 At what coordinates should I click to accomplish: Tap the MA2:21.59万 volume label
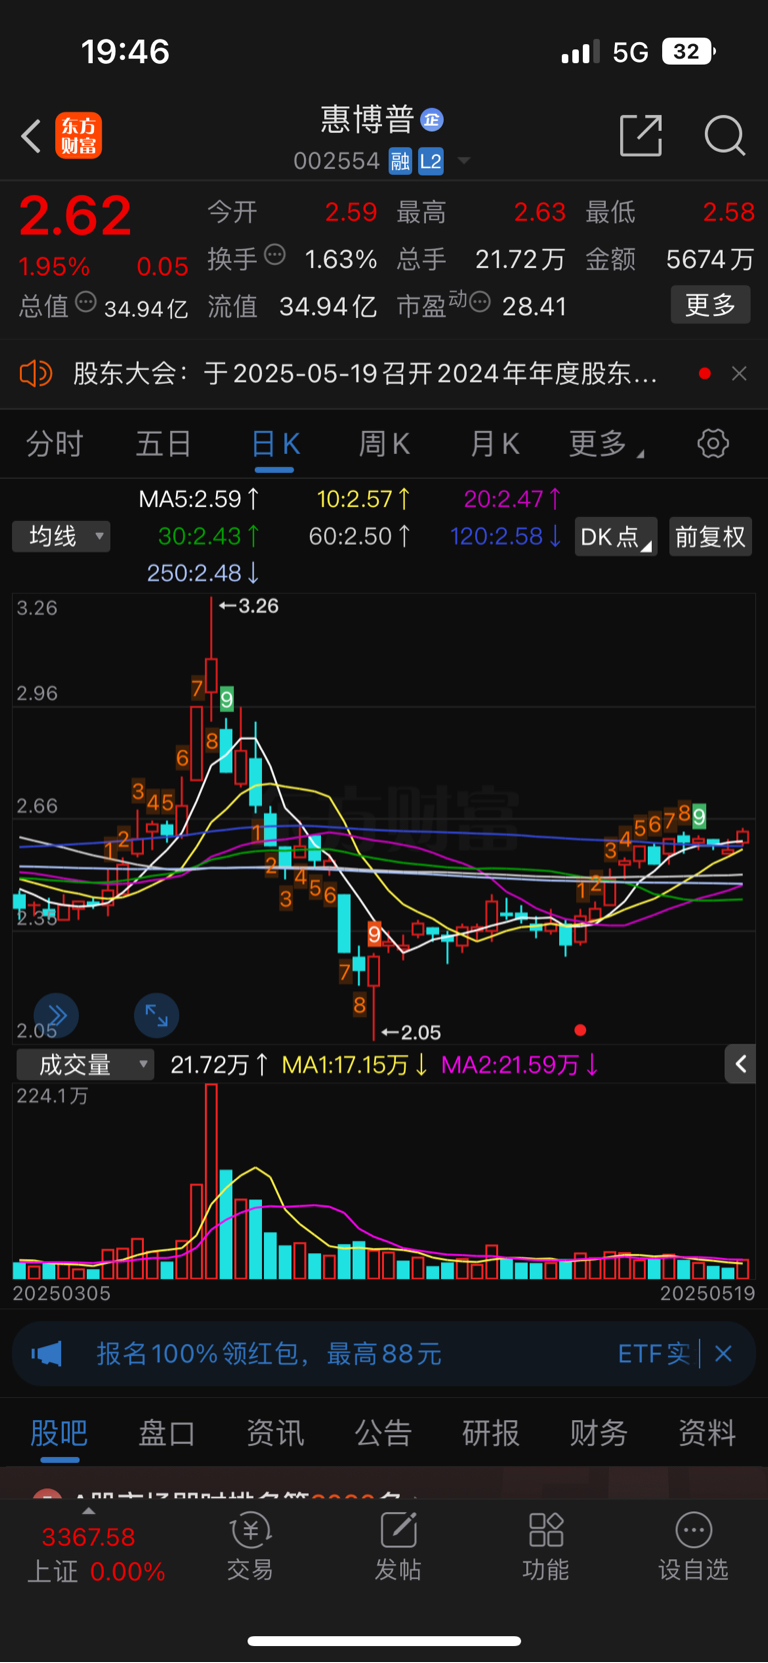520,1066
